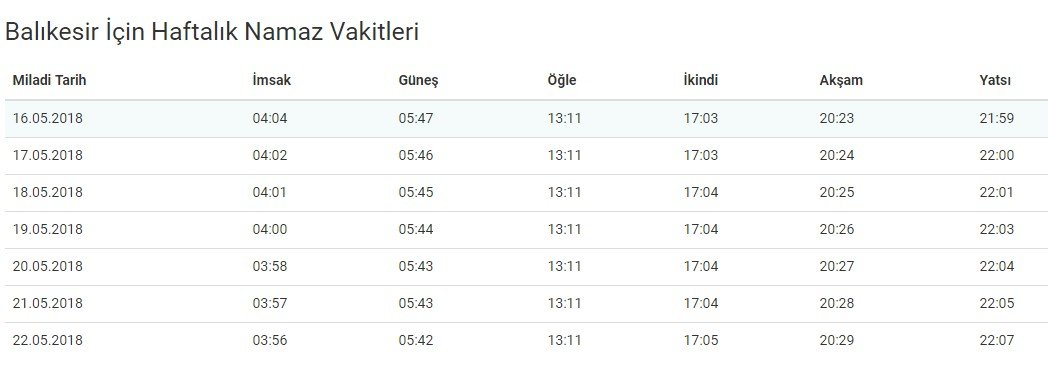
Task: Click İkindi time 17:05
Action: pos(700,341)
